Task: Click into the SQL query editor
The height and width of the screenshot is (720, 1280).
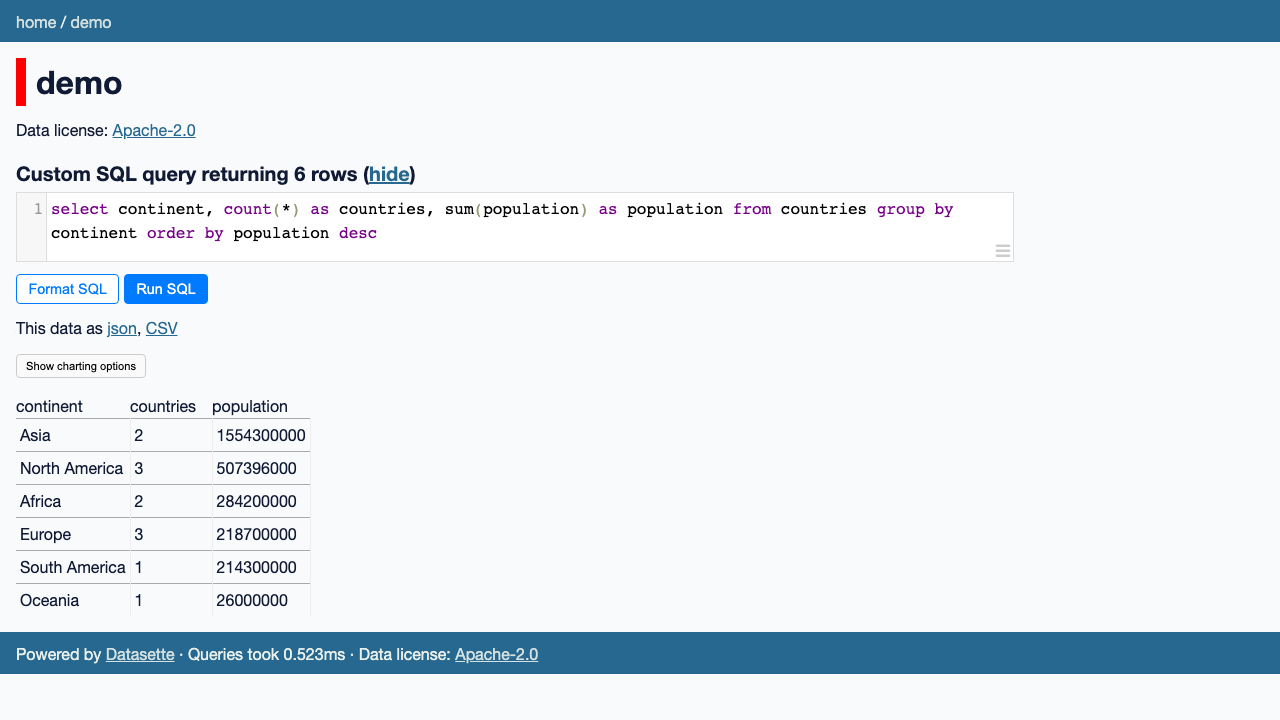Action: pyautogui.click(x=529, y=227)
